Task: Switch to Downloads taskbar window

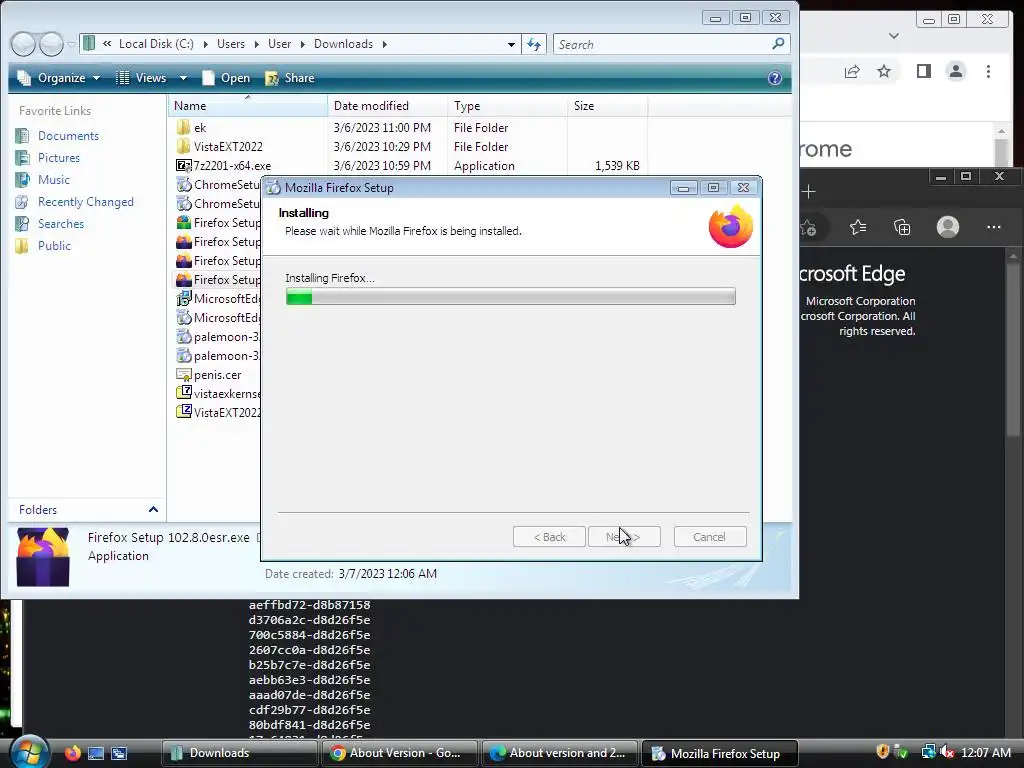Action: tap(240, 753)
